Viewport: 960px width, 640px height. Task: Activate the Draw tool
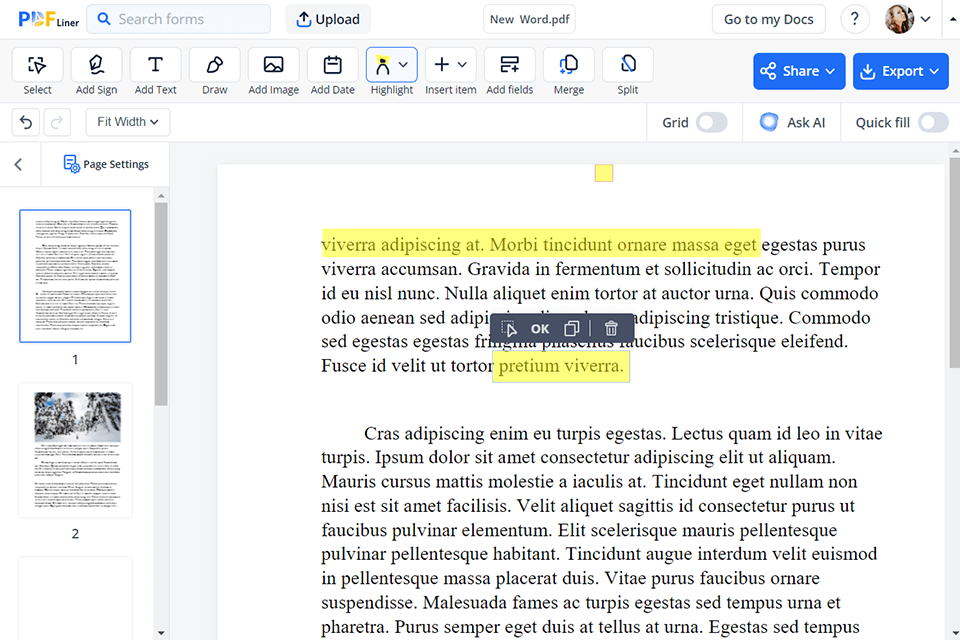(214, 66)
